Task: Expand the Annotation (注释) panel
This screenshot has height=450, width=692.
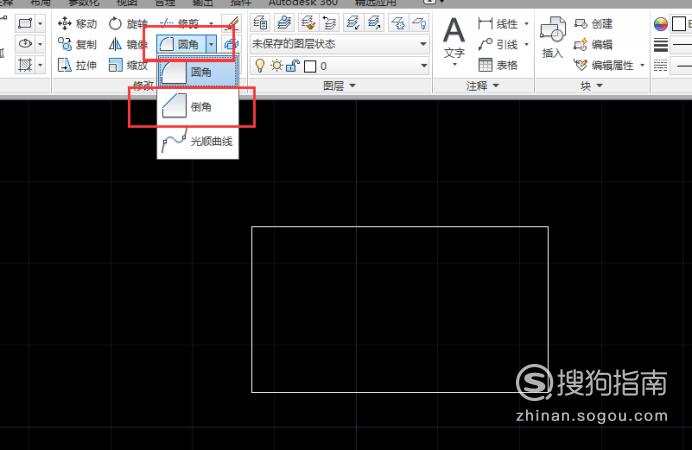Action: tap(482, 86)
